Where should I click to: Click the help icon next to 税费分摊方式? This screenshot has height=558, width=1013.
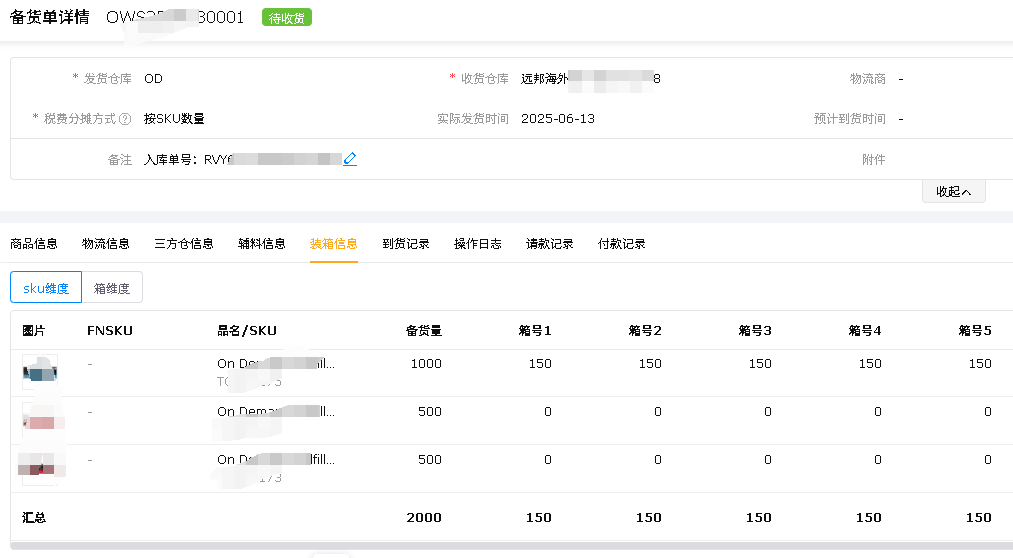point(125,119)
